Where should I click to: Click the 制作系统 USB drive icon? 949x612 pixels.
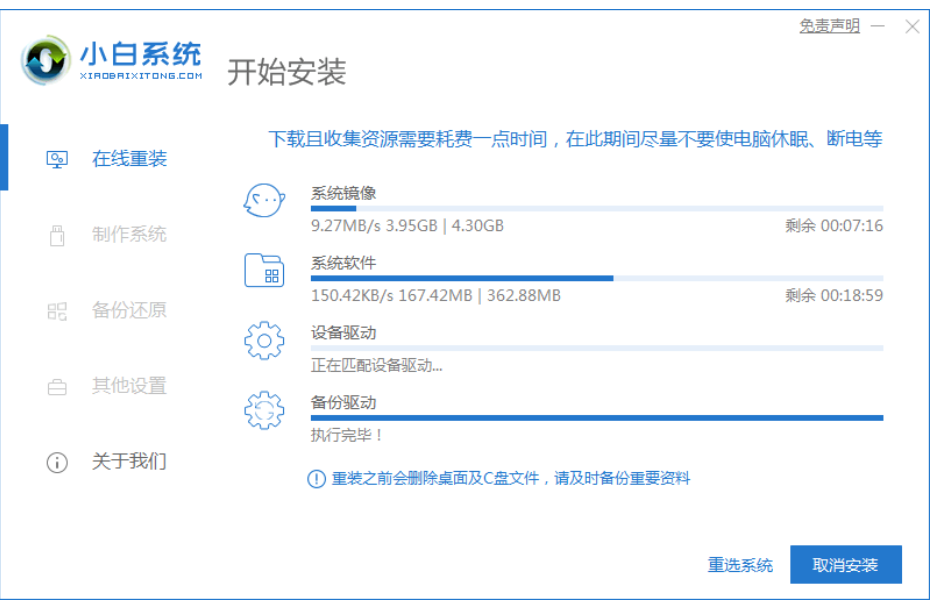[x=57, y=235]
